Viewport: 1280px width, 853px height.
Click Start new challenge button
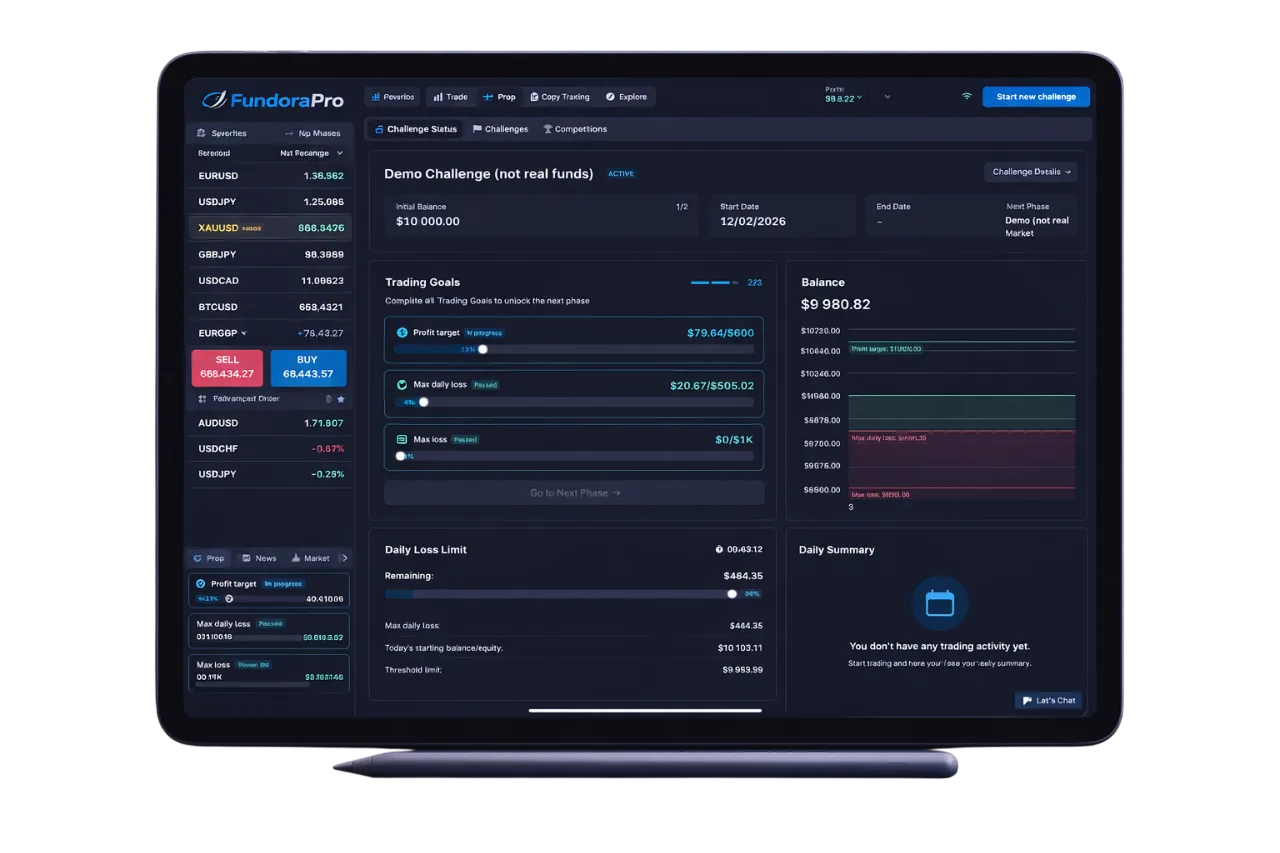pos(1036,97)
